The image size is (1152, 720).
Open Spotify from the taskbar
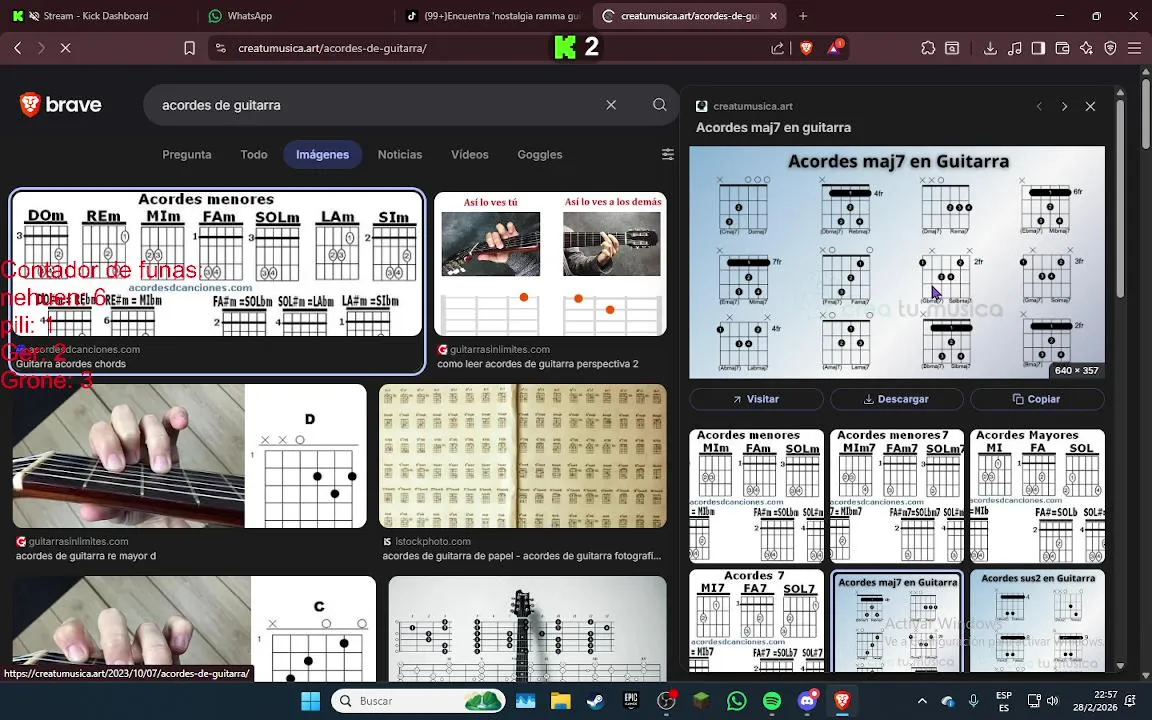pyautogui.click(x=771, y=701)
